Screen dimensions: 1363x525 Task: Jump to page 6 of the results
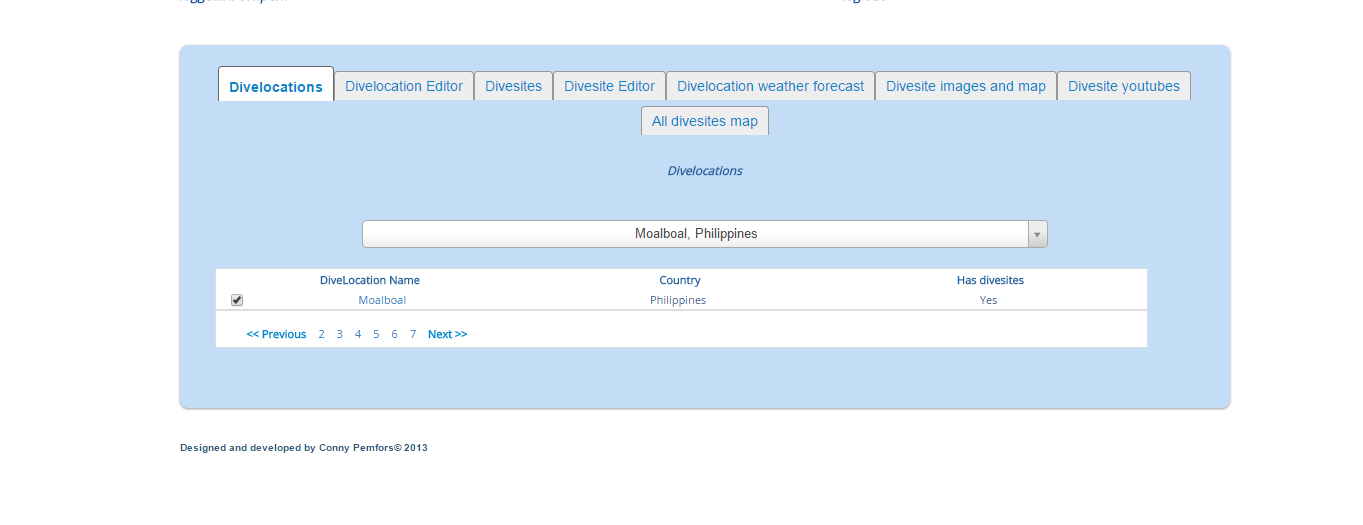[x=394, y=334]
